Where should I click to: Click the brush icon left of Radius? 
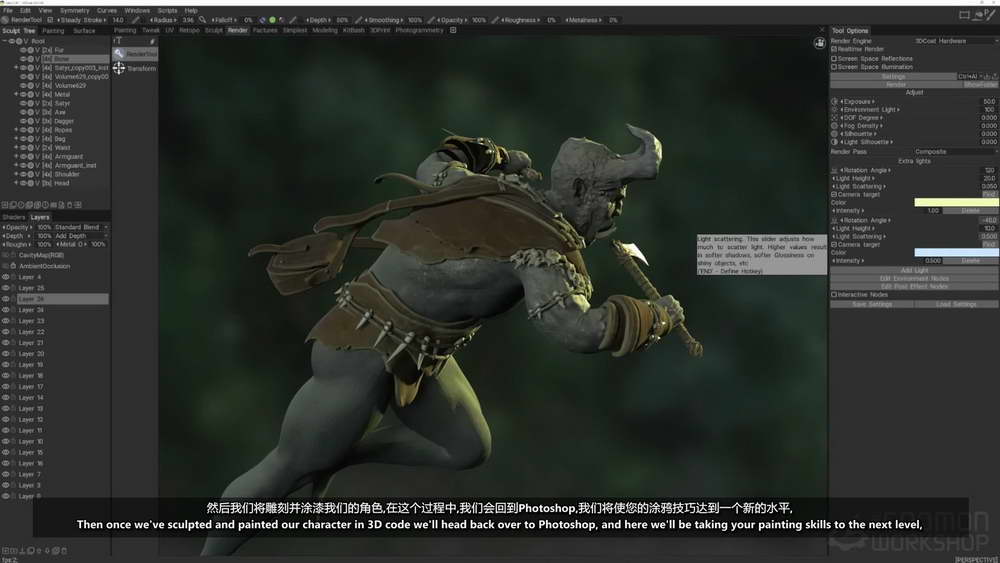136,20
